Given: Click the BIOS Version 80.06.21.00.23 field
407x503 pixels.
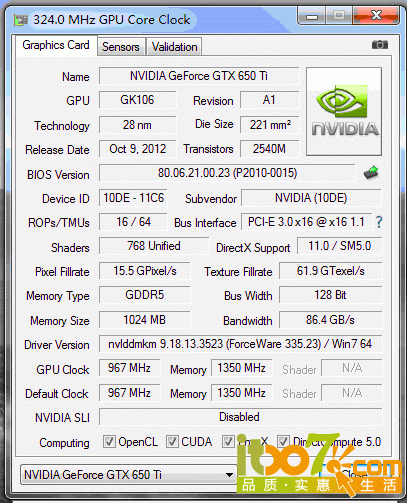Looking at the screenshot, I should tap(227, 173).
